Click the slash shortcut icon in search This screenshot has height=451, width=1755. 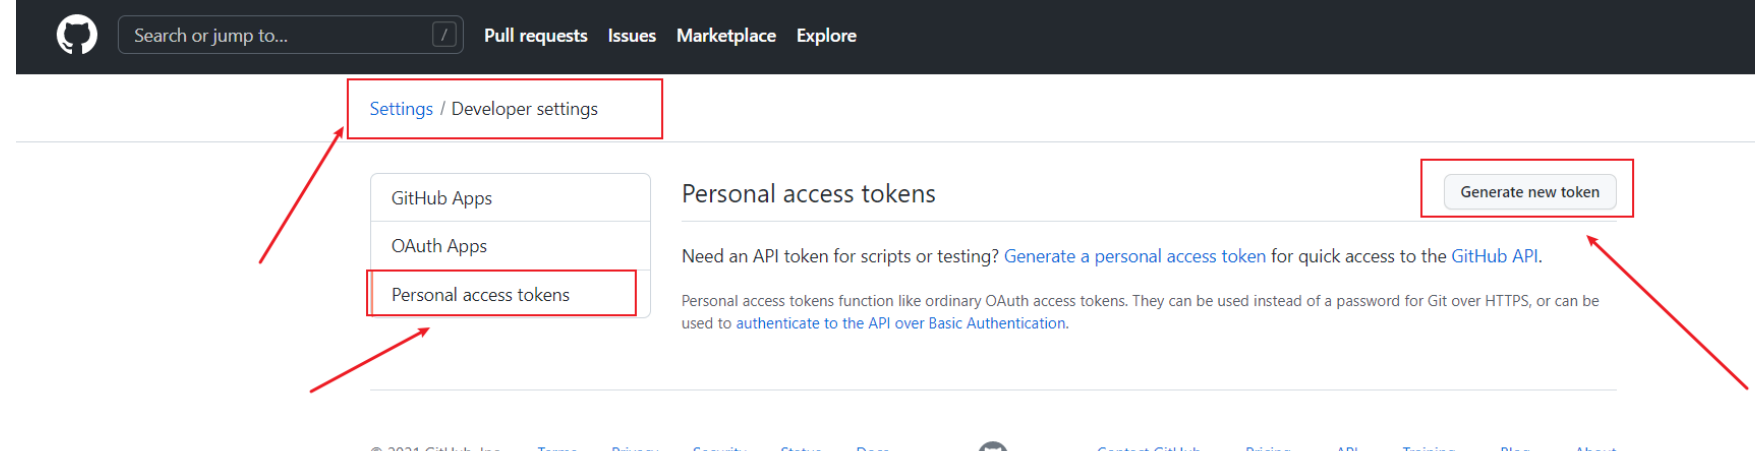444,35
